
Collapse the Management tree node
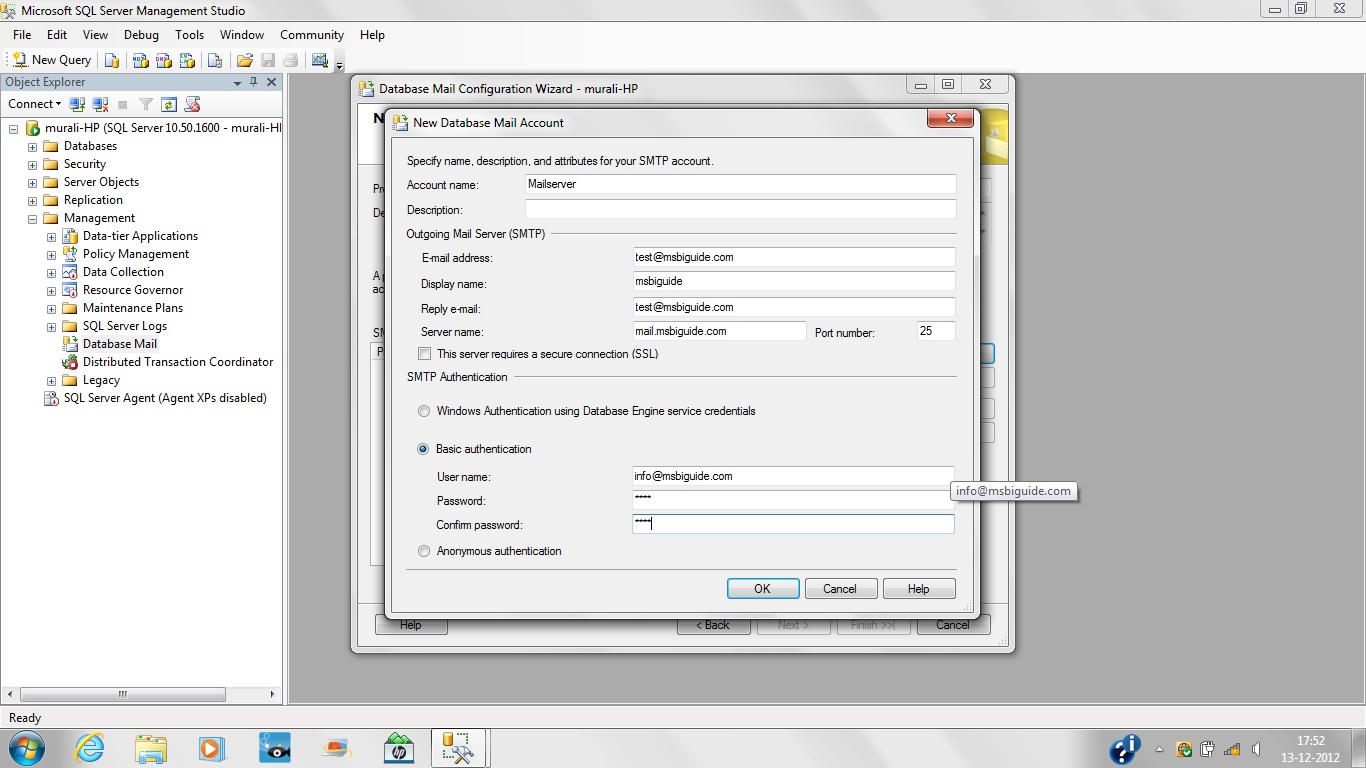(x=31, y=217)
